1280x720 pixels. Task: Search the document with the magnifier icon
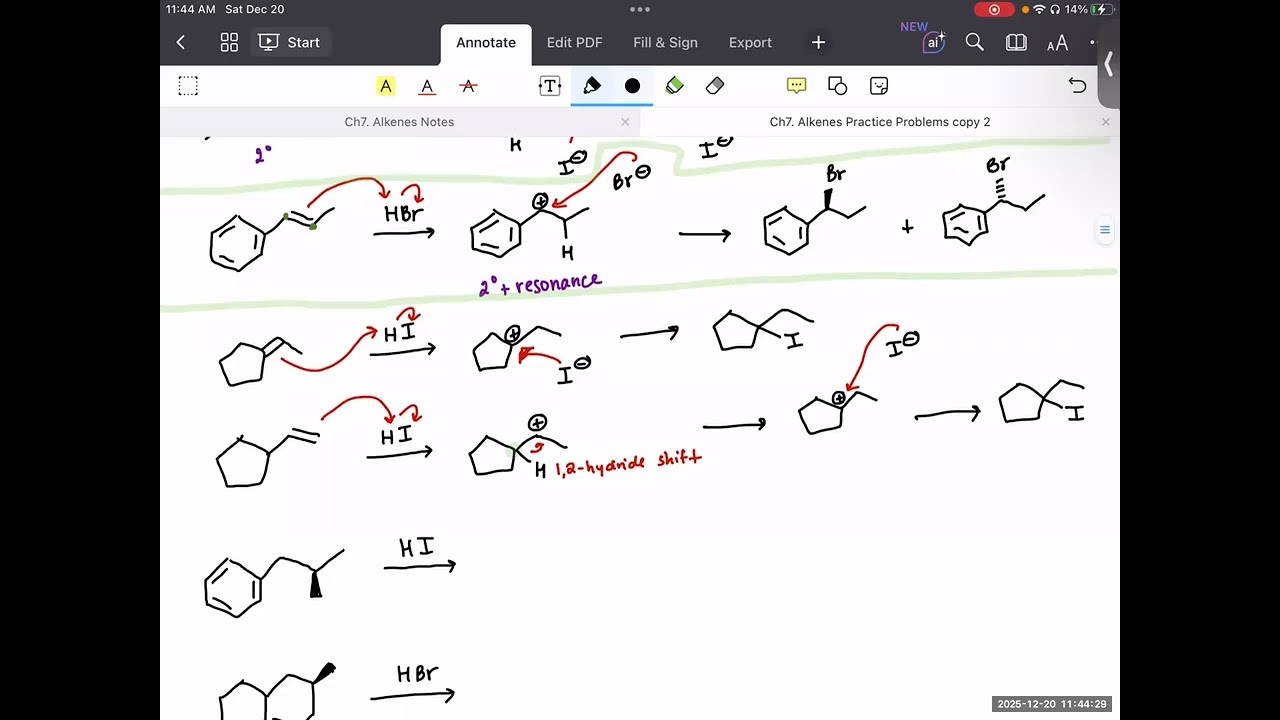pyautogui.click(x=974, y=42)
